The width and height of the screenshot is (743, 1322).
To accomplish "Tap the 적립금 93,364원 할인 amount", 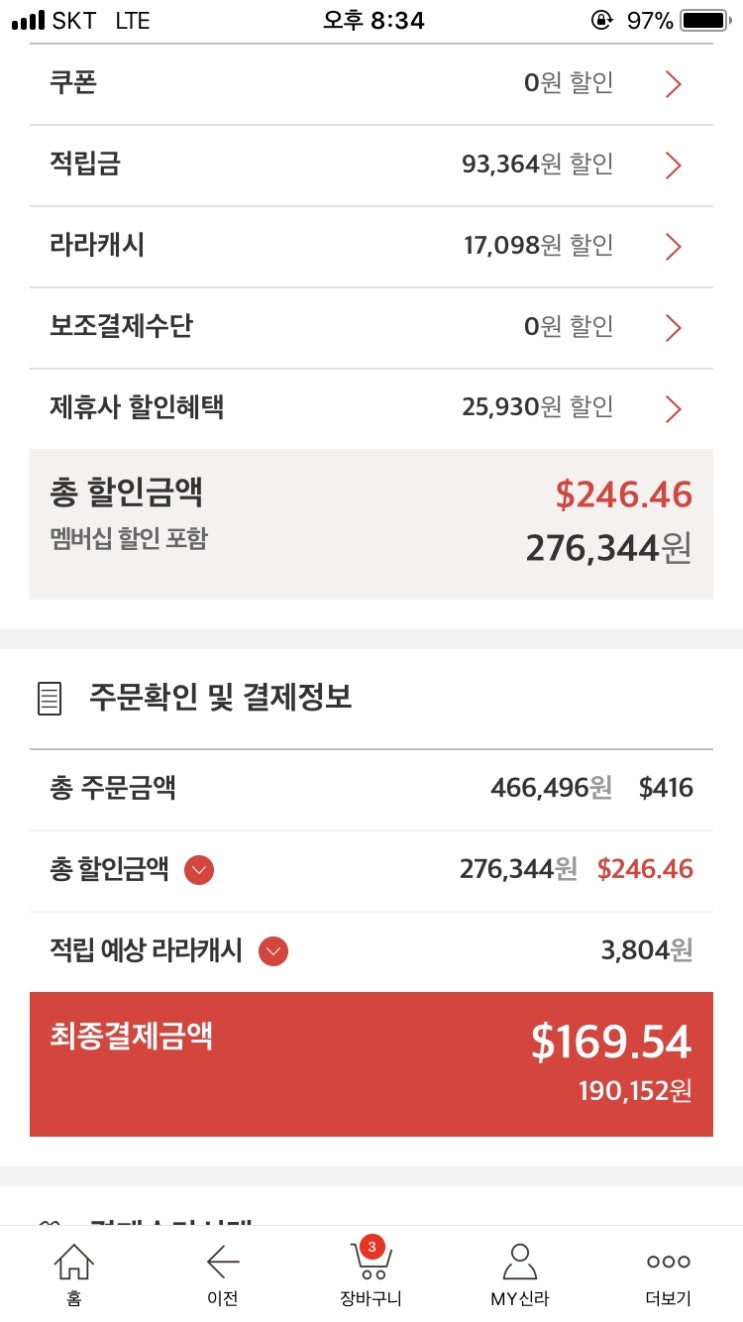I will click(x=537, y=164).
